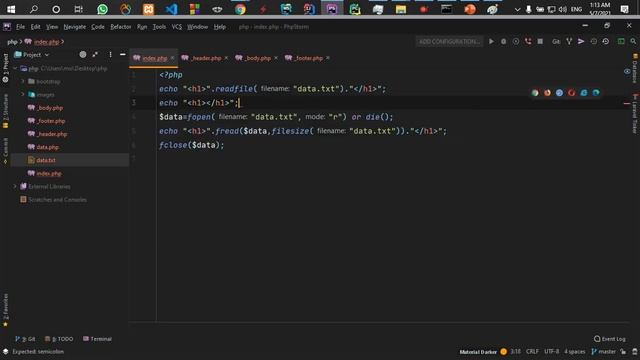Image resolution: width=640 pixels, height=360 pixels.
Task: Close the index.php tab
Action: click(x=172, y=58)
